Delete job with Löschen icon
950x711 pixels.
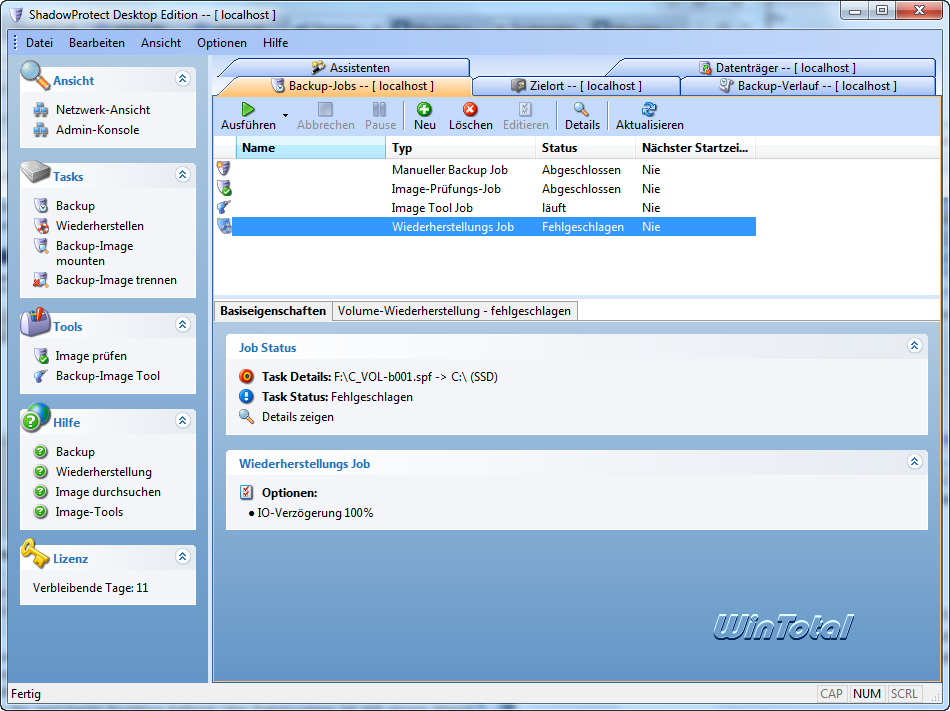[470, 109]
